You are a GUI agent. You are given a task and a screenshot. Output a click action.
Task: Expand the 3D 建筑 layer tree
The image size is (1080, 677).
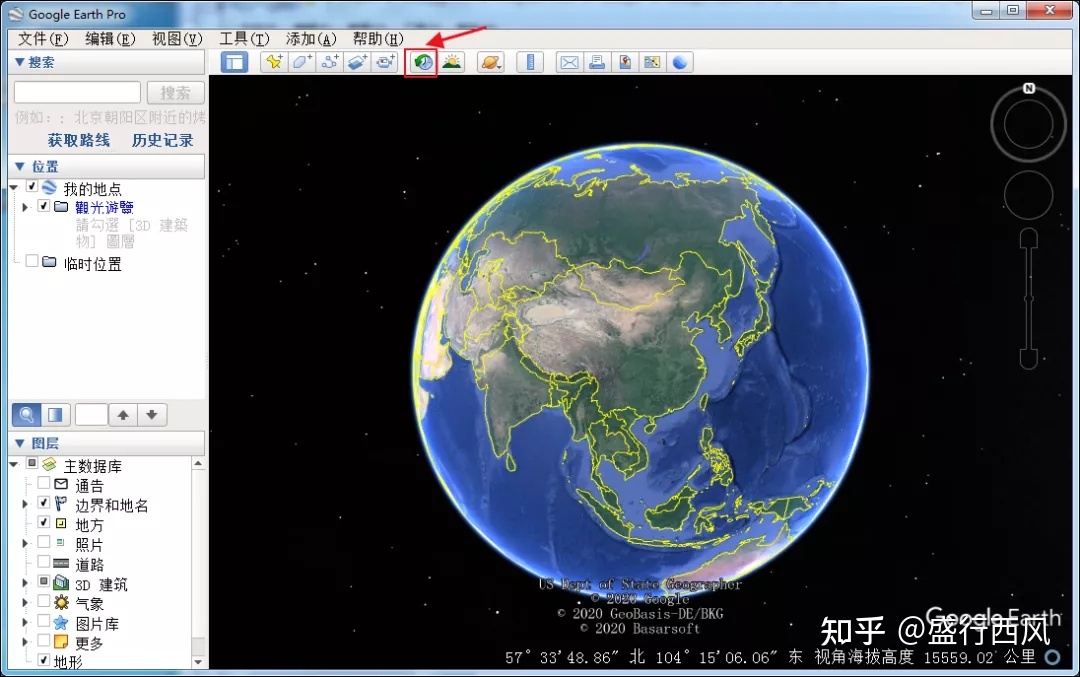(25, 583)
